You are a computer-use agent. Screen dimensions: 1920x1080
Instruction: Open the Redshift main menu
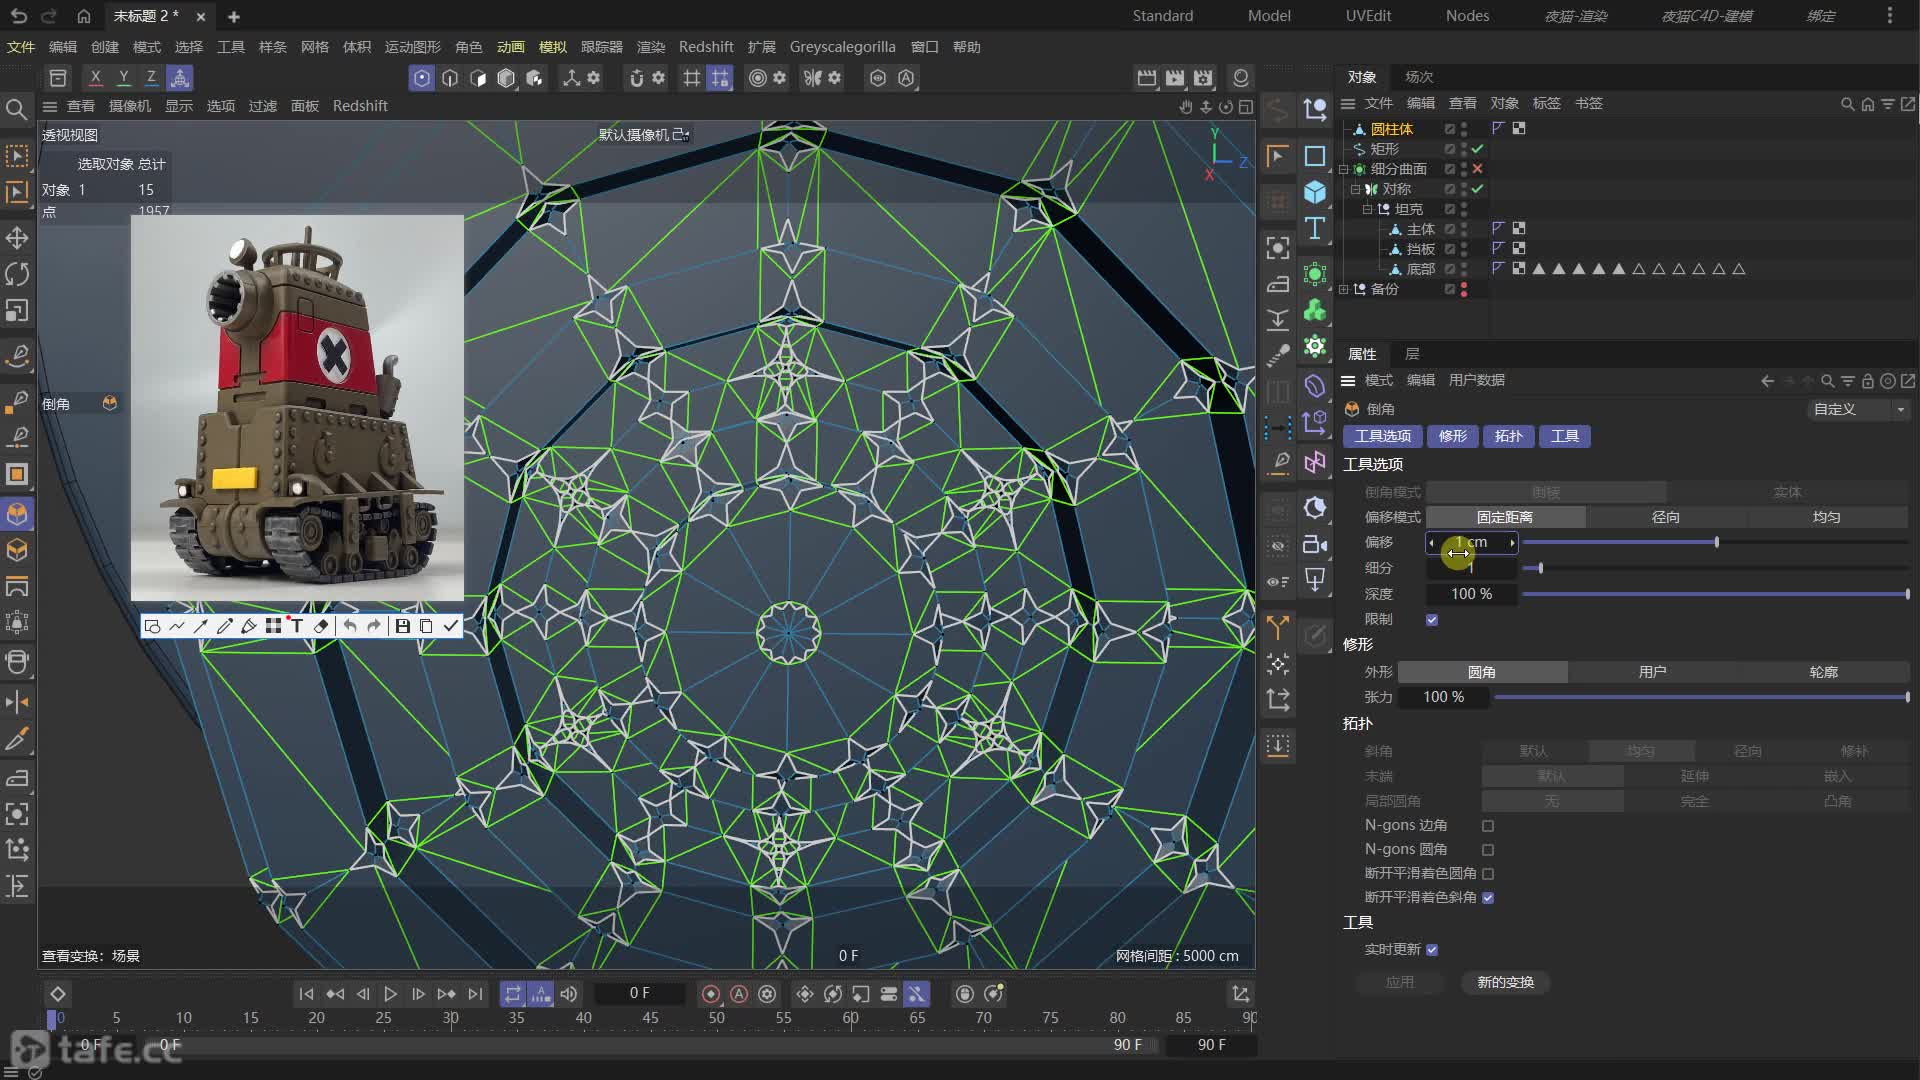pos(705,47)
